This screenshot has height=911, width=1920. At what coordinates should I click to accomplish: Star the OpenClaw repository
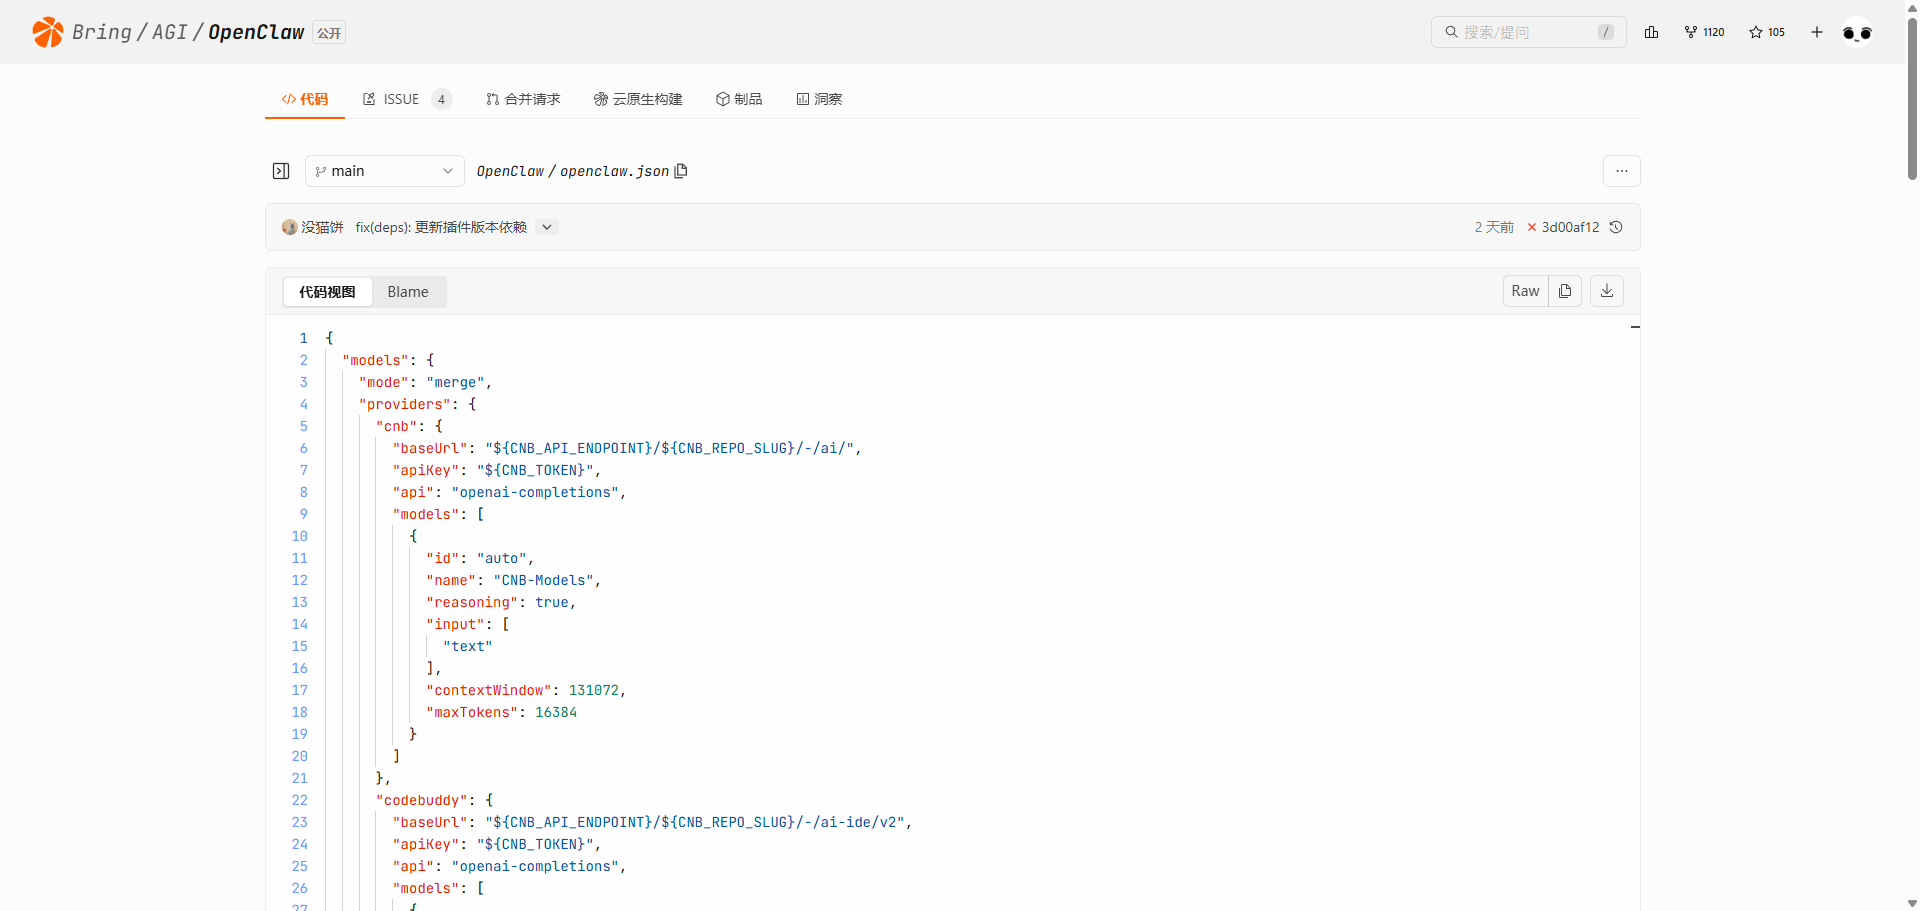click(x=1766, y=32)
